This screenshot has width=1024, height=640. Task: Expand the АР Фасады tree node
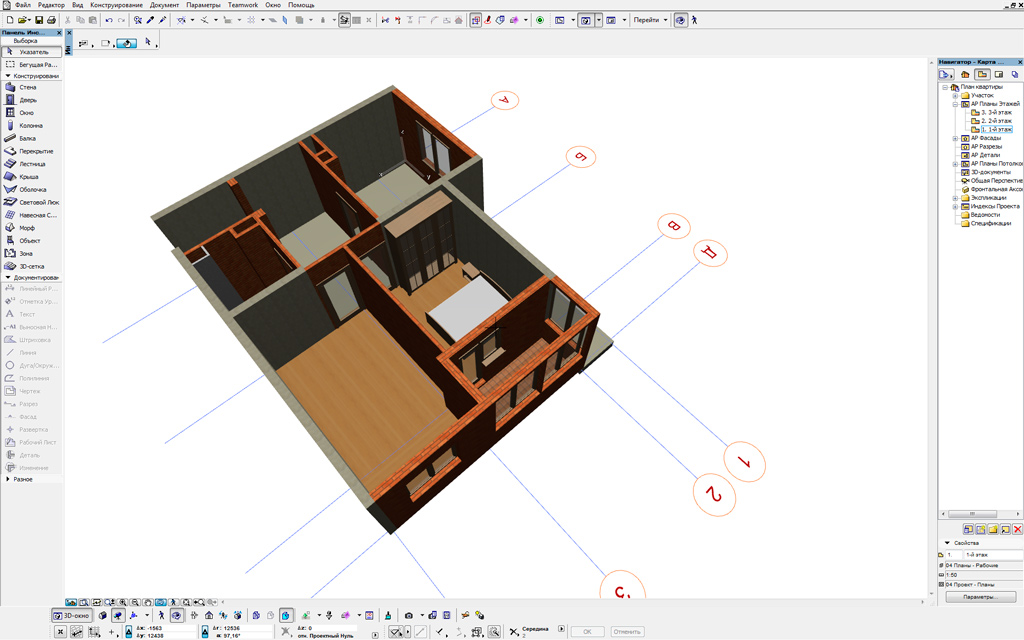tap(955, 138)
